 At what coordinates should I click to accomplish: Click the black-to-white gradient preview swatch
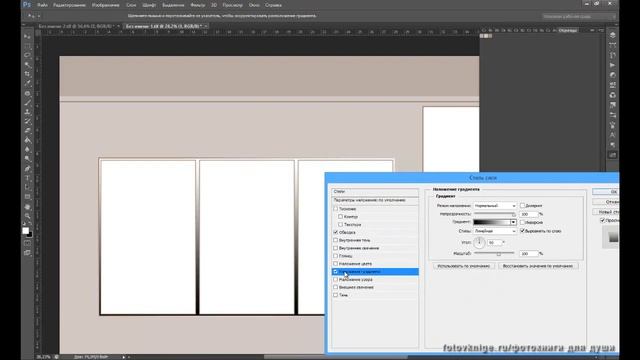pyautogui.click(x=491, y=222)
